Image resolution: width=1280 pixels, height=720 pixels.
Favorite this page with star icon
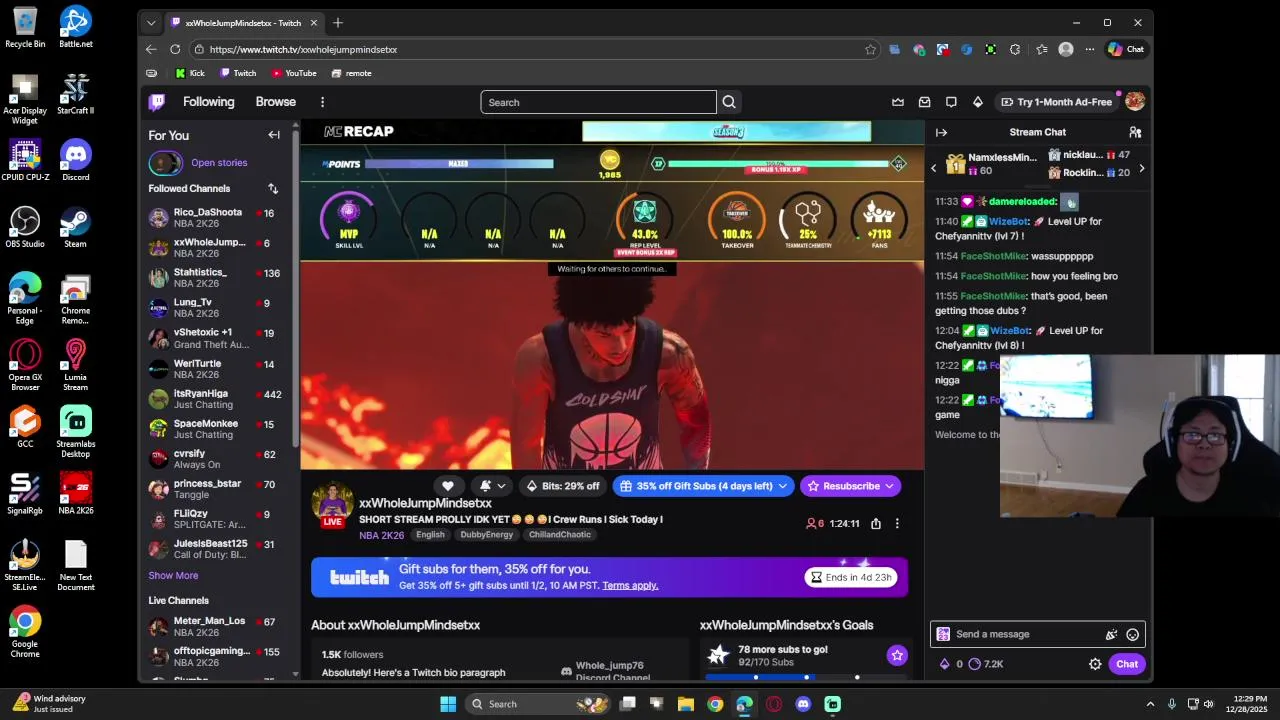click(x=870, y=49)
